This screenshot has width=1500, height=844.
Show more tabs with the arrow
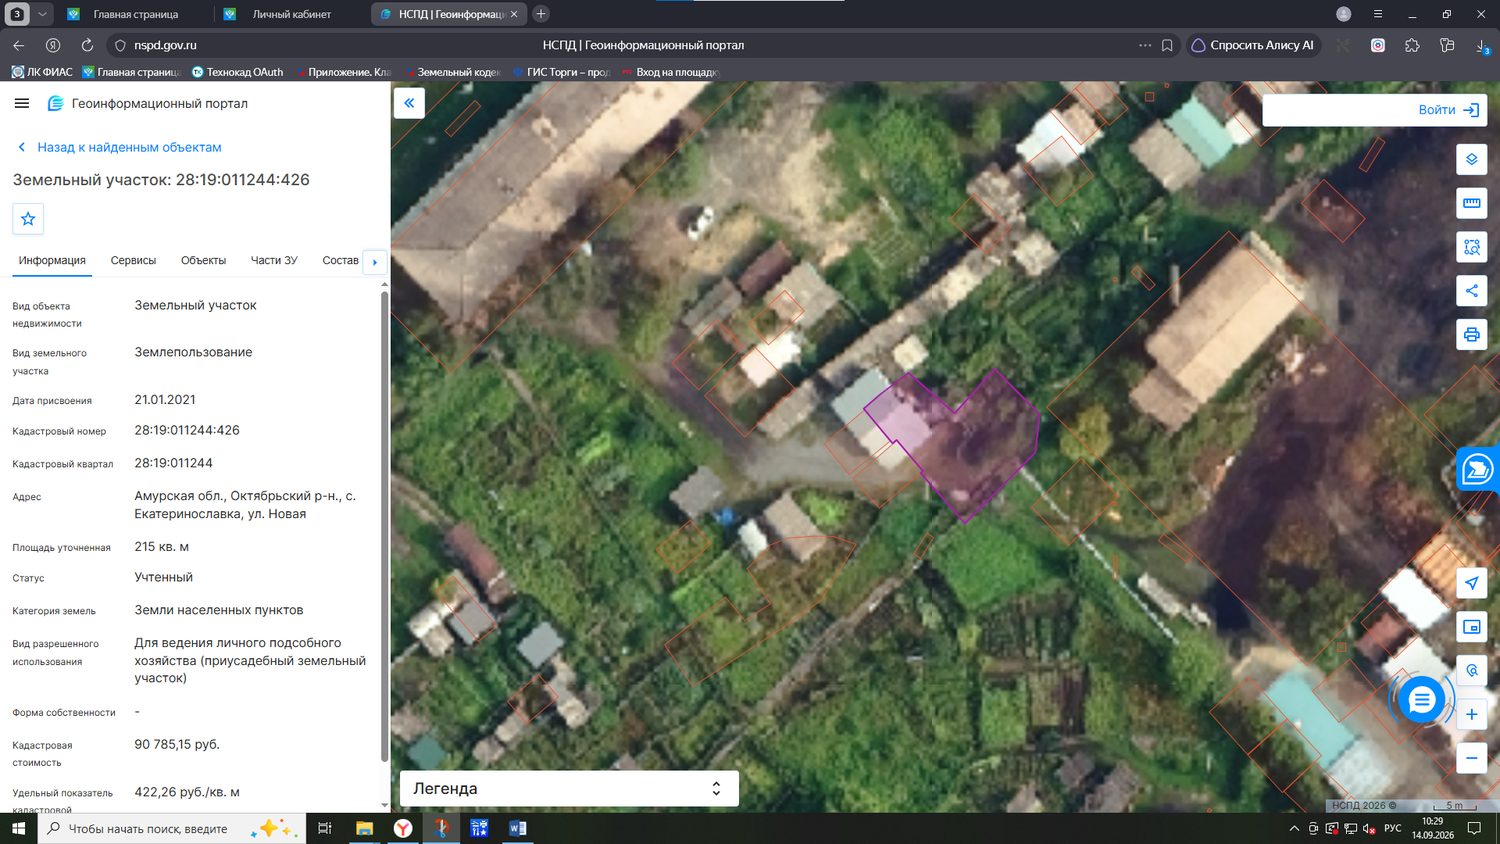click(x=375, y=262)
